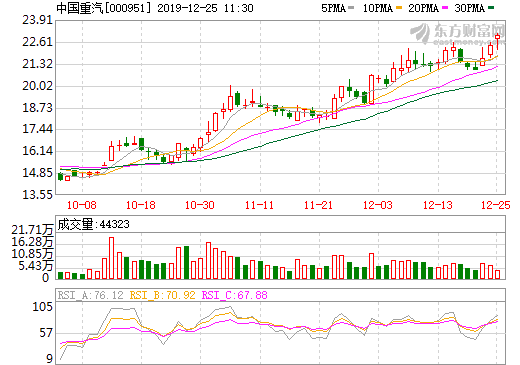The width and height of the screenshot is (520, 365).
Task: Select the 11-21 date label
Action: (318, 205)
